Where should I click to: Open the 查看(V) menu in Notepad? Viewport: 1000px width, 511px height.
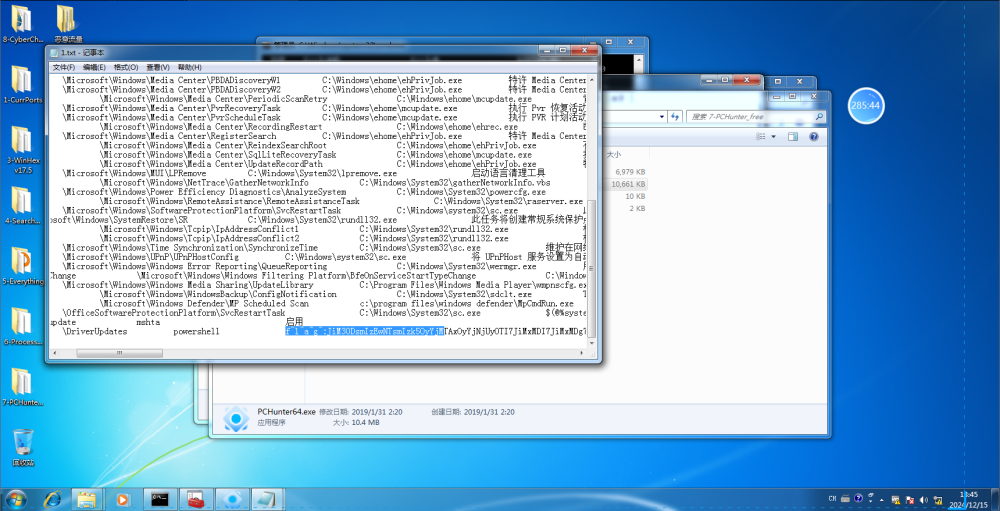coord(158,67)
